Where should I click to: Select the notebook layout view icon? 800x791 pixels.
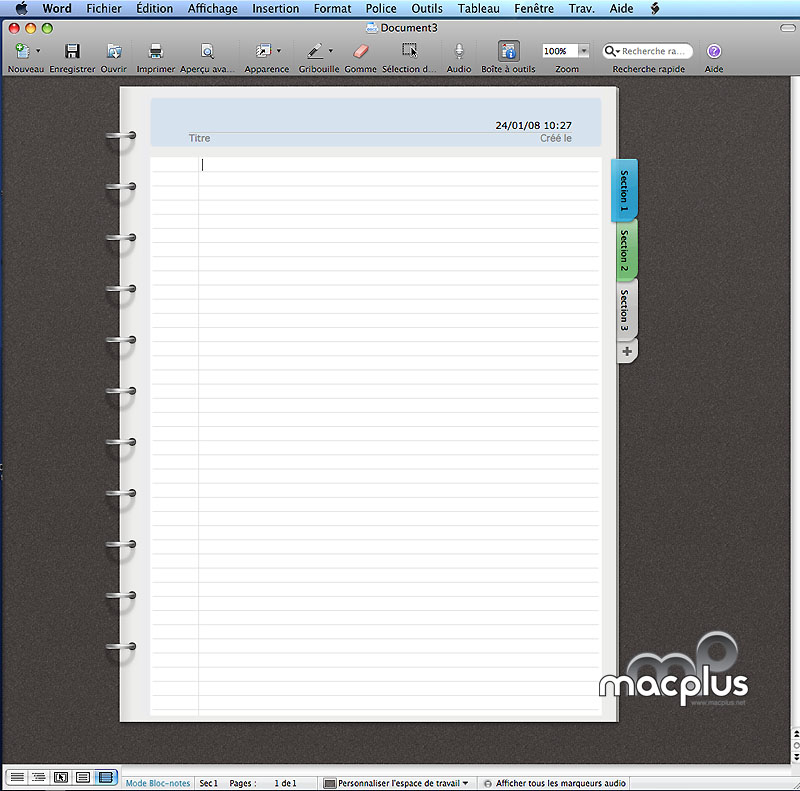pyautogui.click(x=106, y=777)
